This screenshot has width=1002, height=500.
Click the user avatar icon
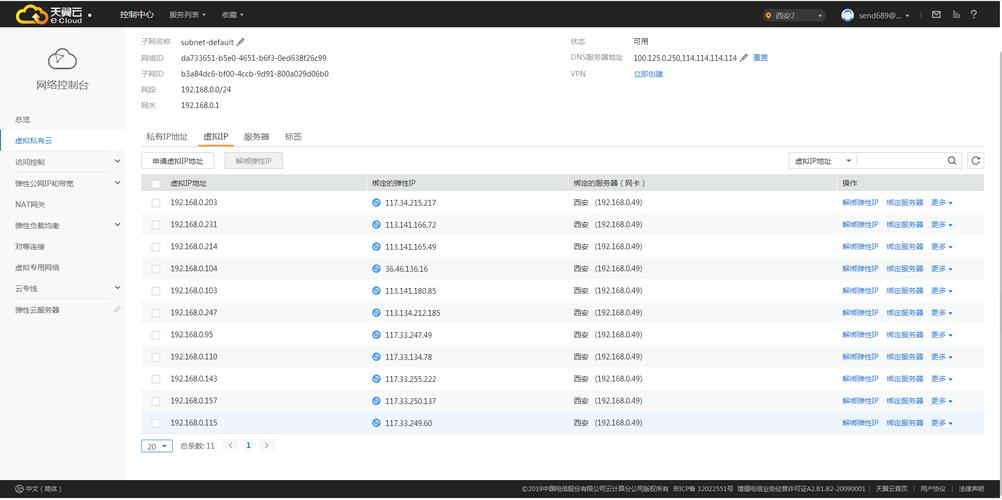coord(847,15)
